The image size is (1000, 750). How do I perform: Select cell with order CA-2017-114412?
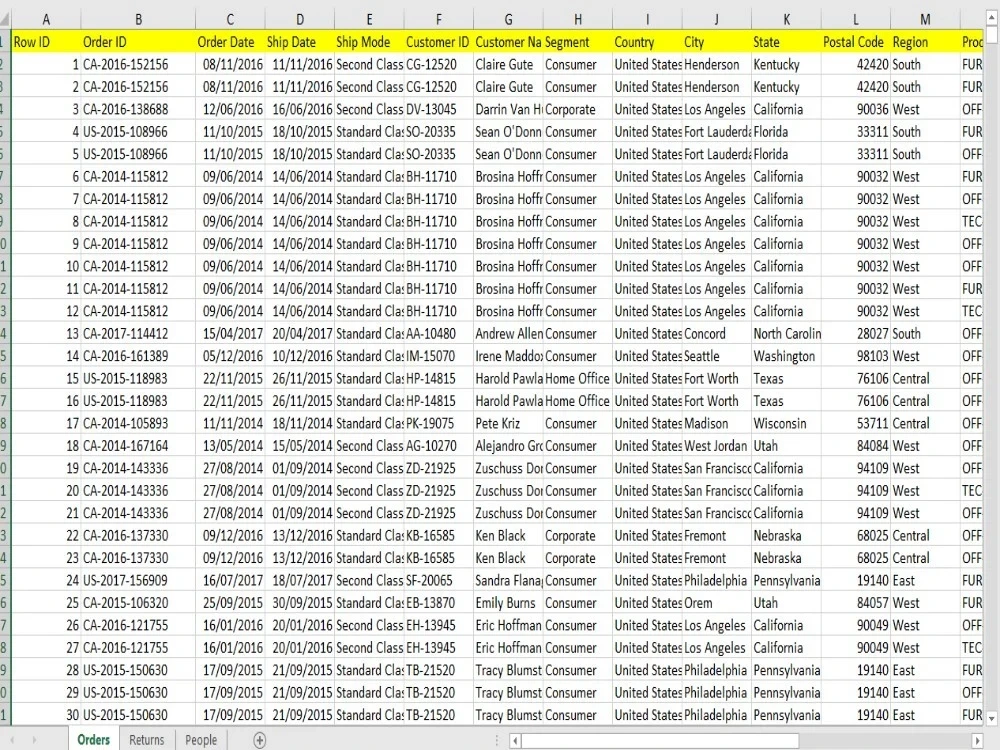pos(138,334)
